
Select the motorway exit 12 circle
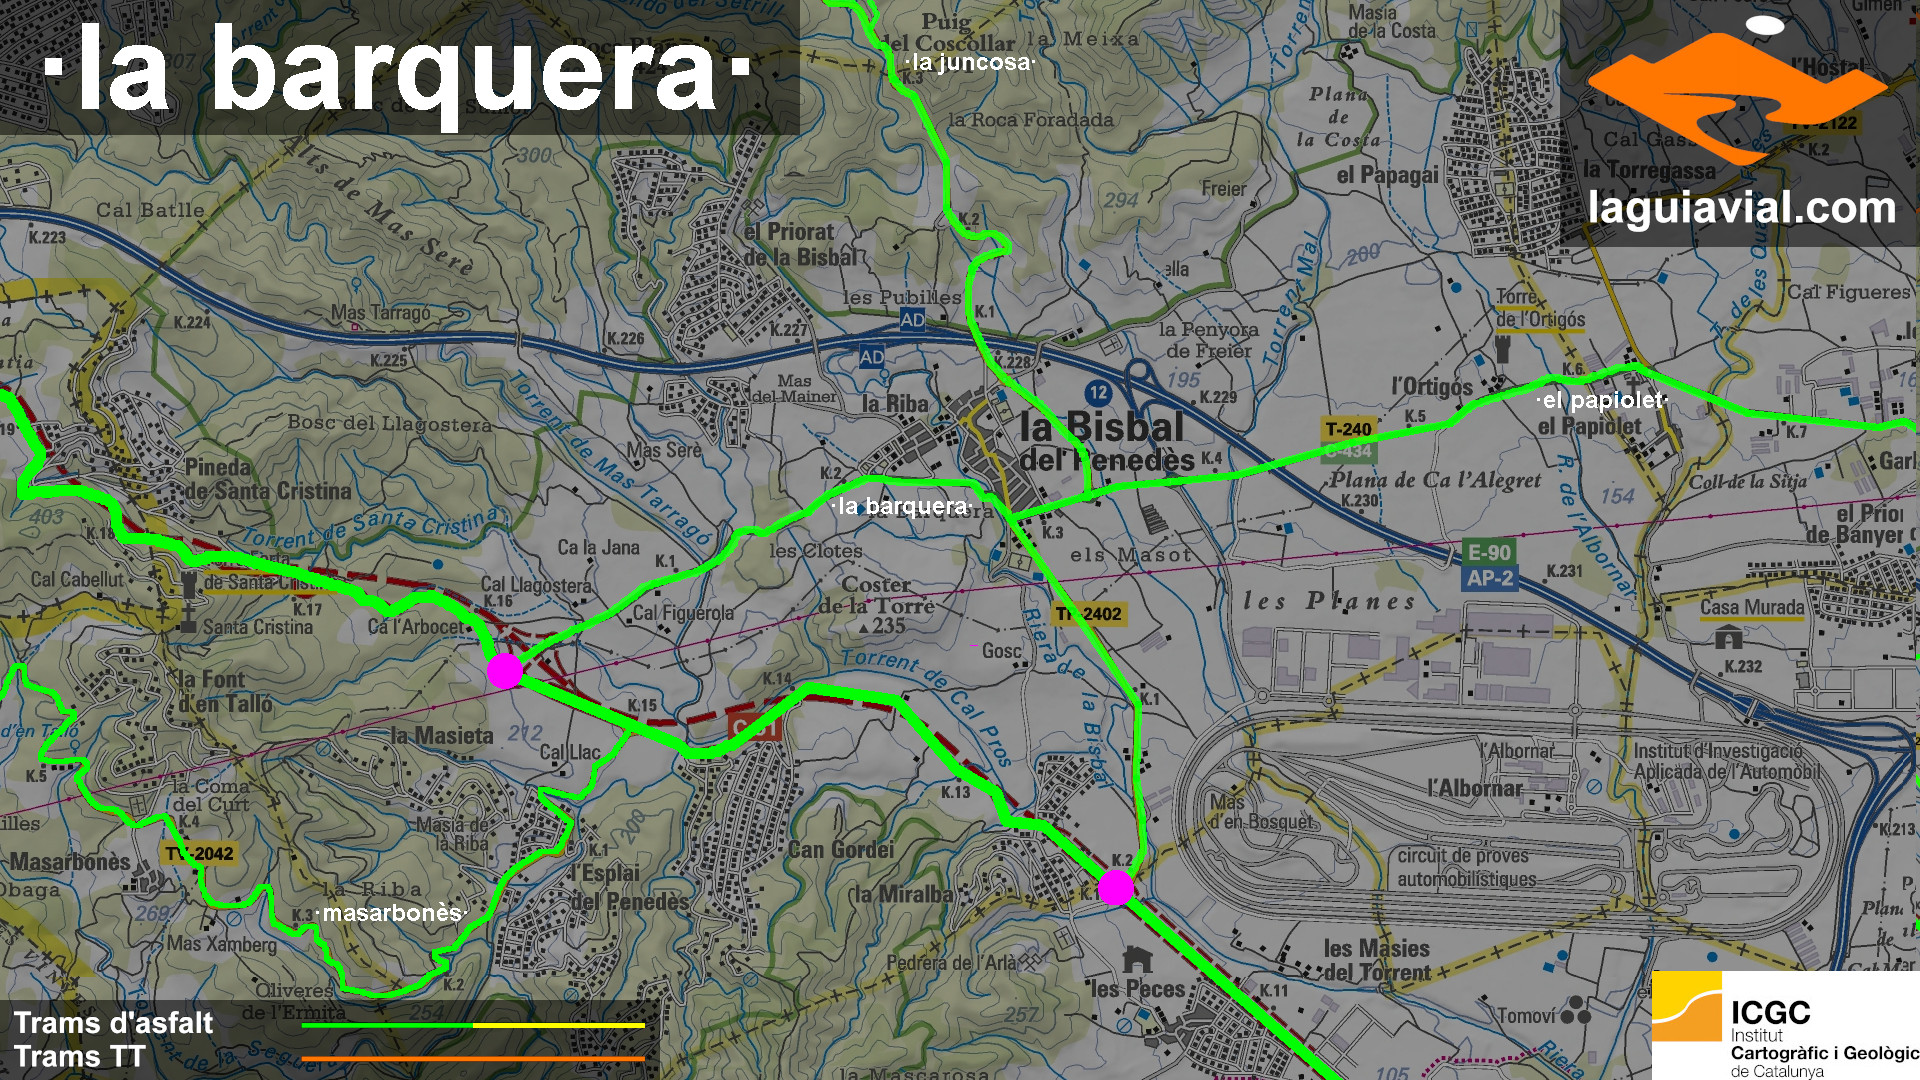[x=1098, y=393]
